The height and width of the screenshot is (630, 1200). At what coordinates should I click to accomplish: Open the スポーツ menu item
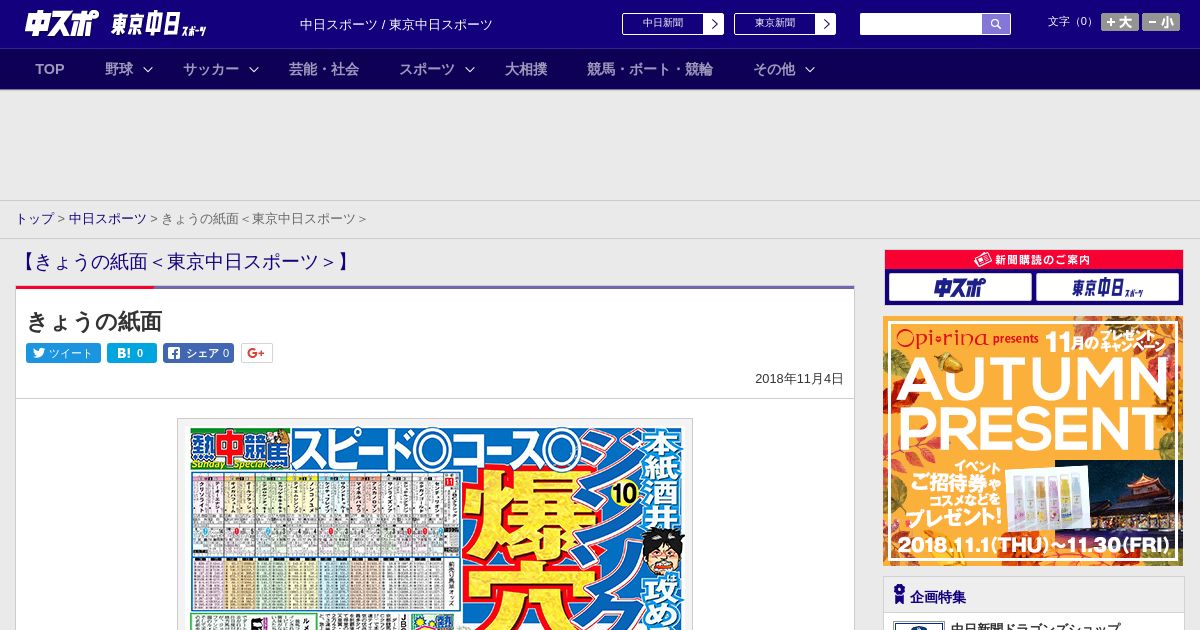click(427, 69)
